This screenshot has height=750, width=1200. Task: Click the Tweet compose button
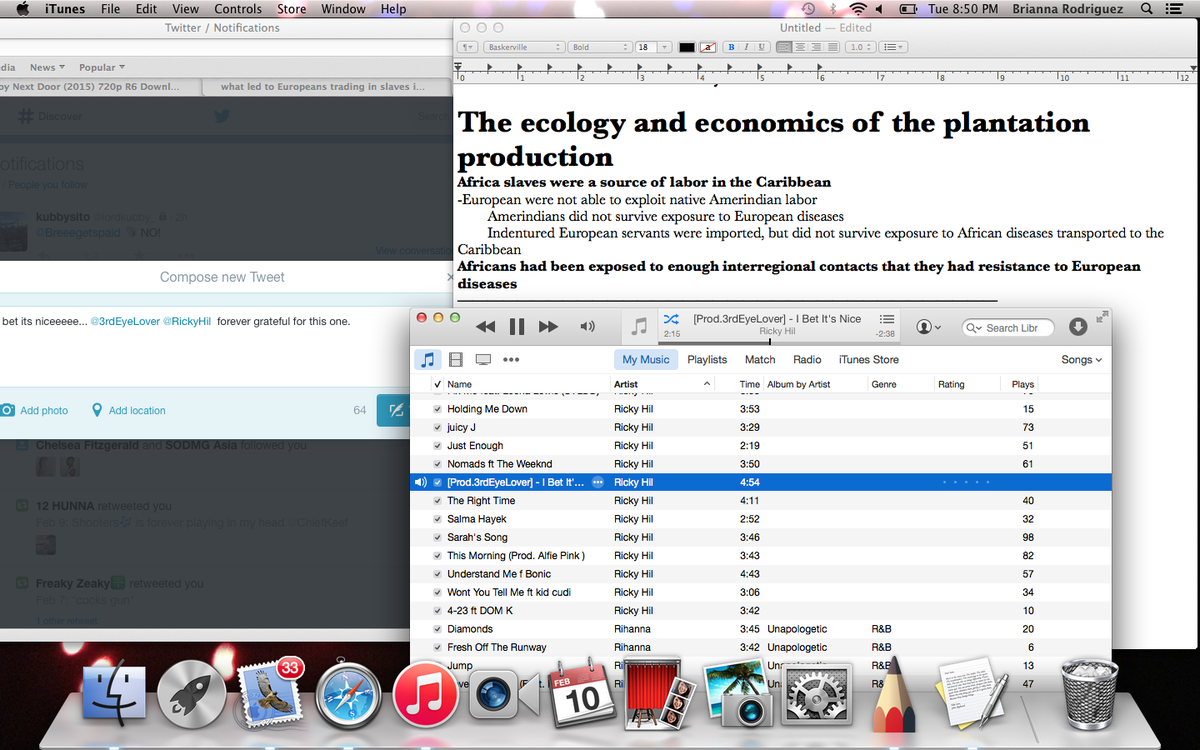(393, 410)
